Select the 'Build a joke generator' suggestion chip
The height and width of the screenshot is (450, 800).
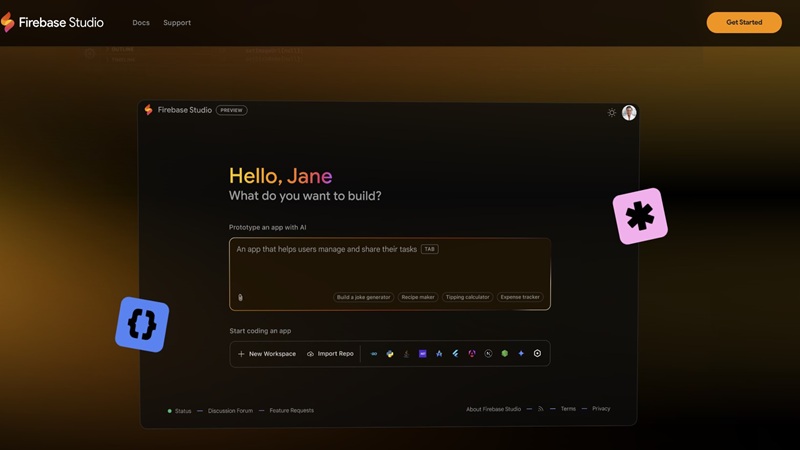(363, 297)
